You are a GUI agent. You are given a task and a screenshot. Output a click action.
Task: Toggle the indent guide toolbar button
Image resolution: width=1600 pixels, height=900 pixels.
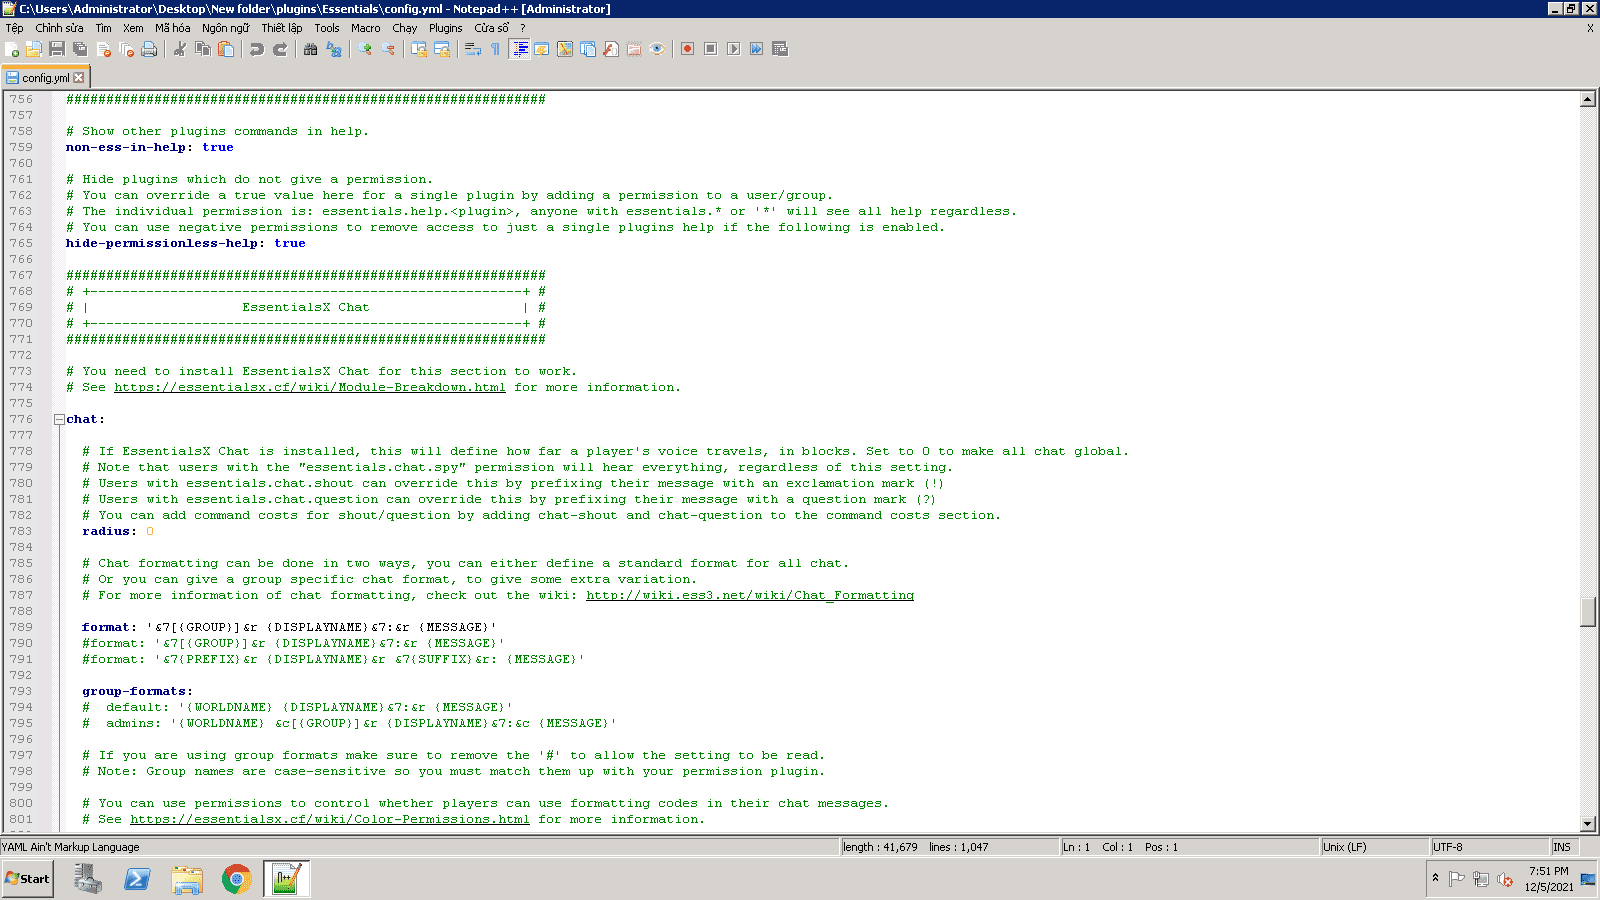click(519, 49)
